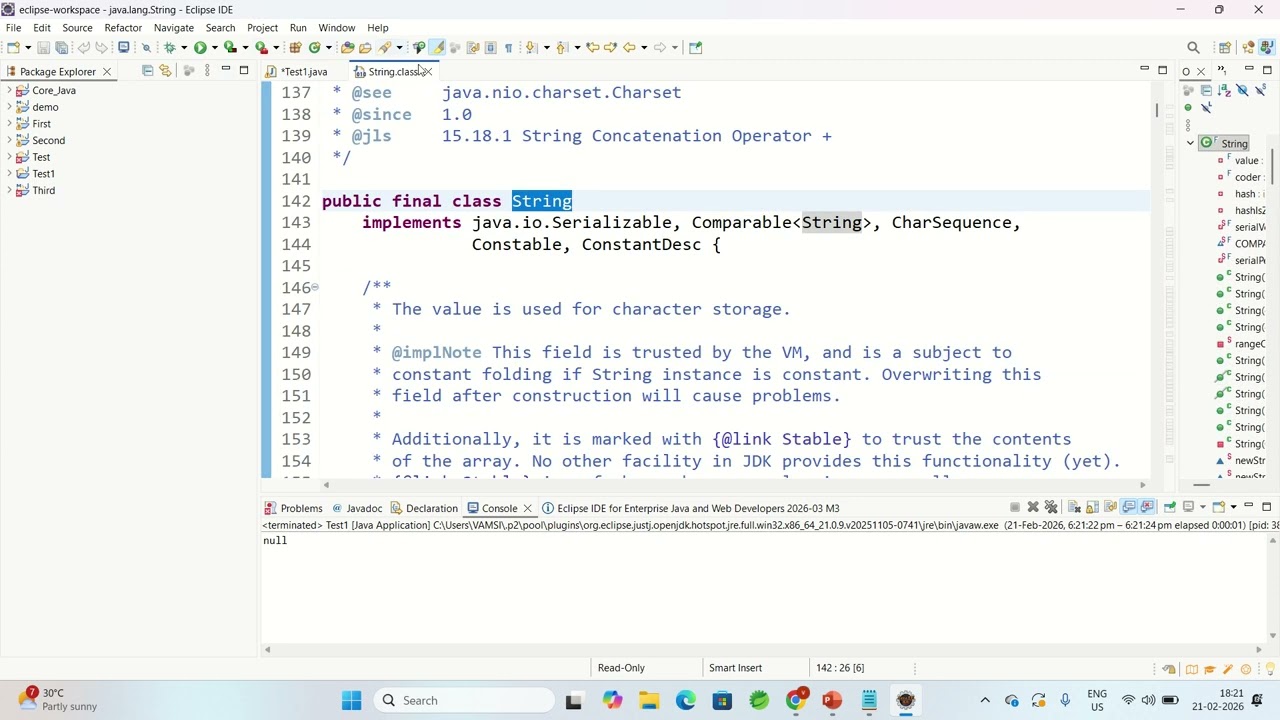1280x720 pixels.
Task: Click the Coverage run icon
Action: pyautogui.click(x=230, y=47)
